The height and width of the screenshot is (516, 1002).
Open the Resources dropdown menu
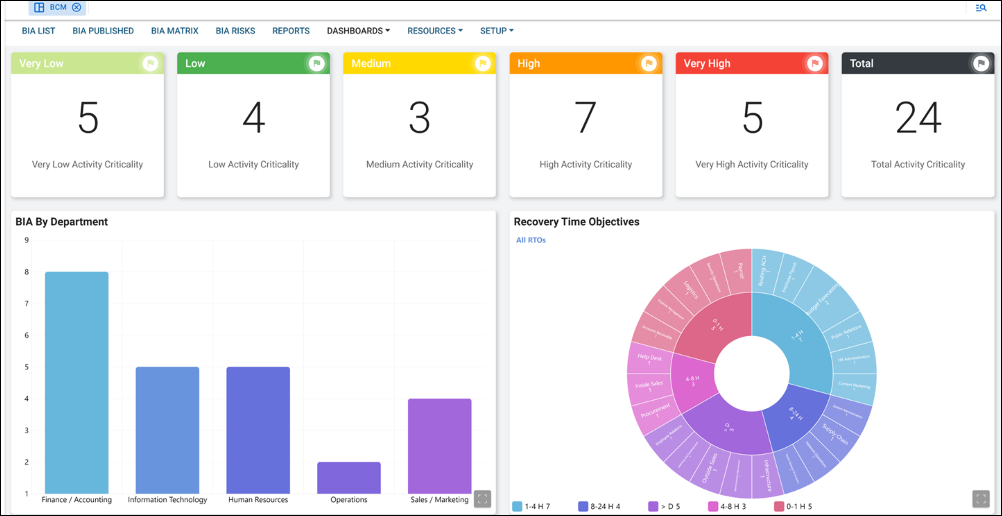tap(434, 31)
